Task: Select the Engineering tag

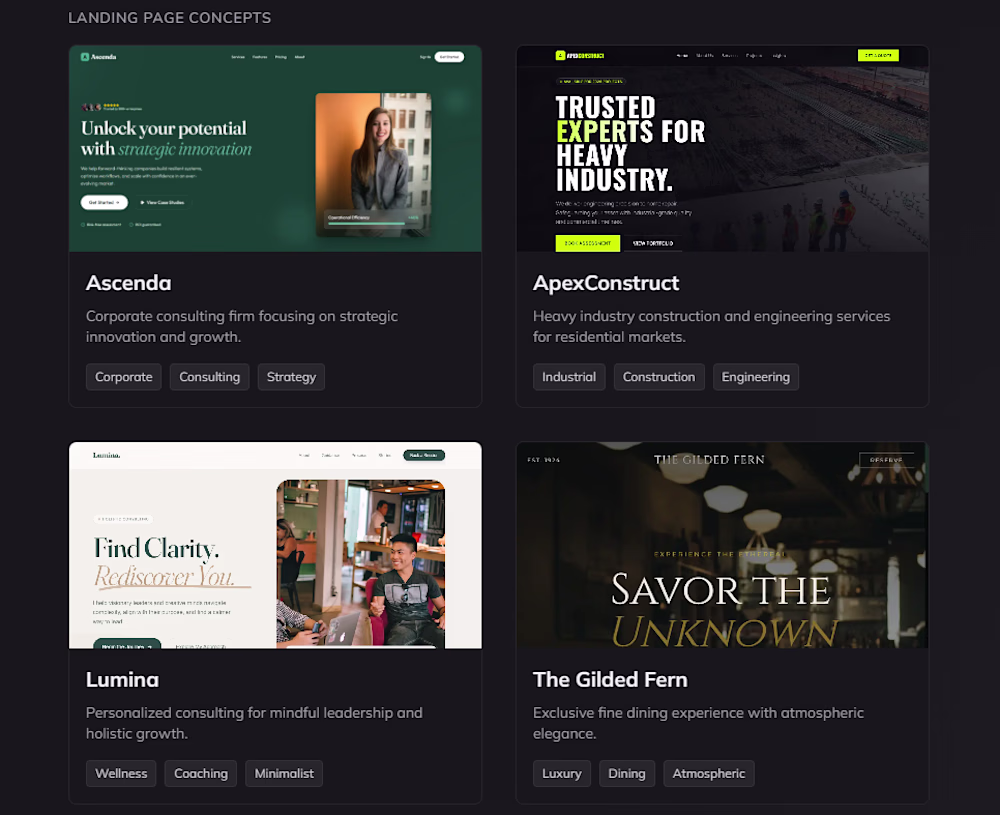Action: (756, 377)
